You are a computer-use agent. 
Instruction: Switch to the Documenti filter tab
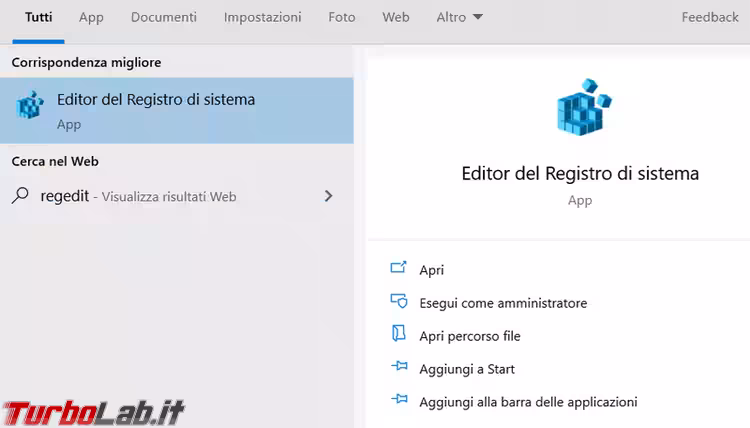(x=163, y=17)
